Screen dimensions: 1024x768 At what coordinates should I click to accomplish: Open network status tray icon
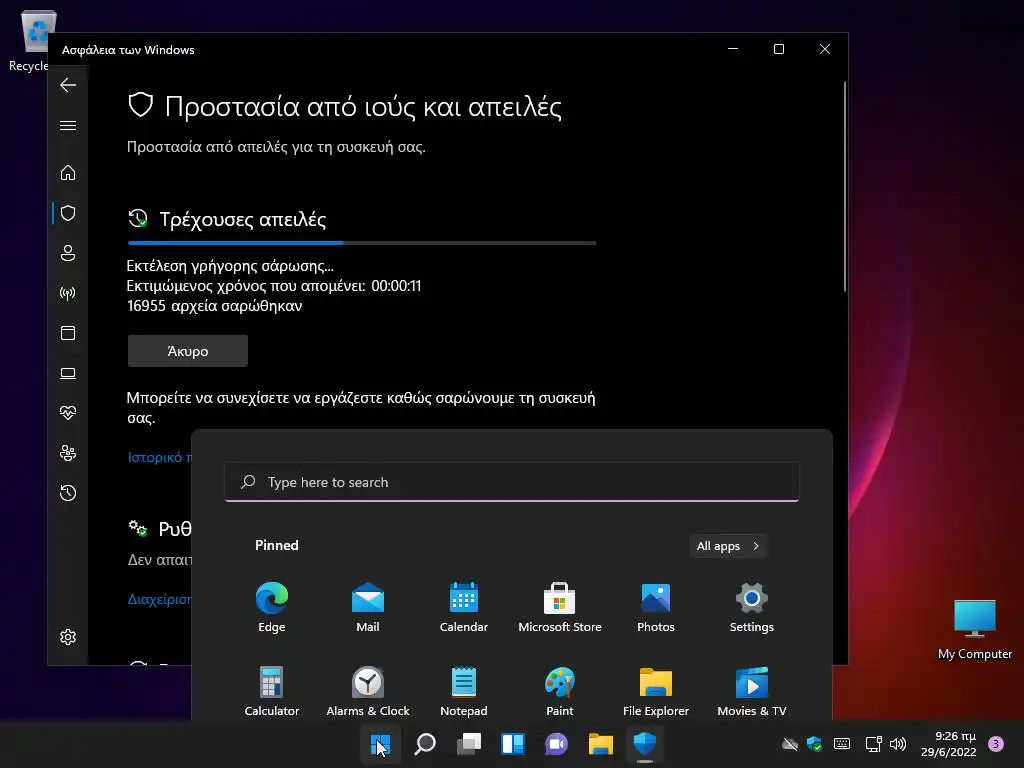pos(873,744)
